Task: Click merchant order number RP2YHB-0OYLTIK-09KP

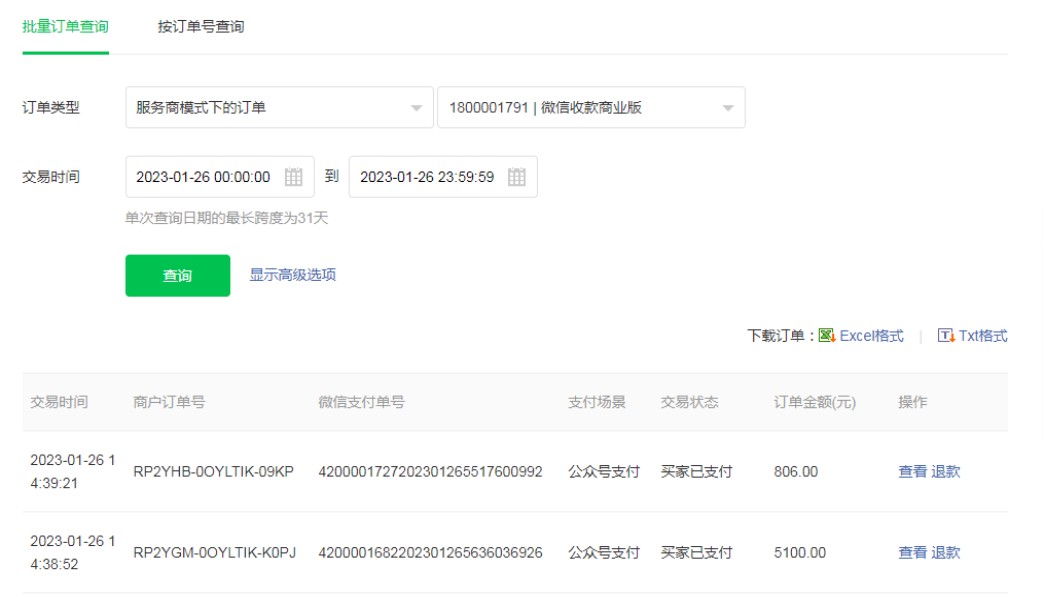Action: point(213,472)
